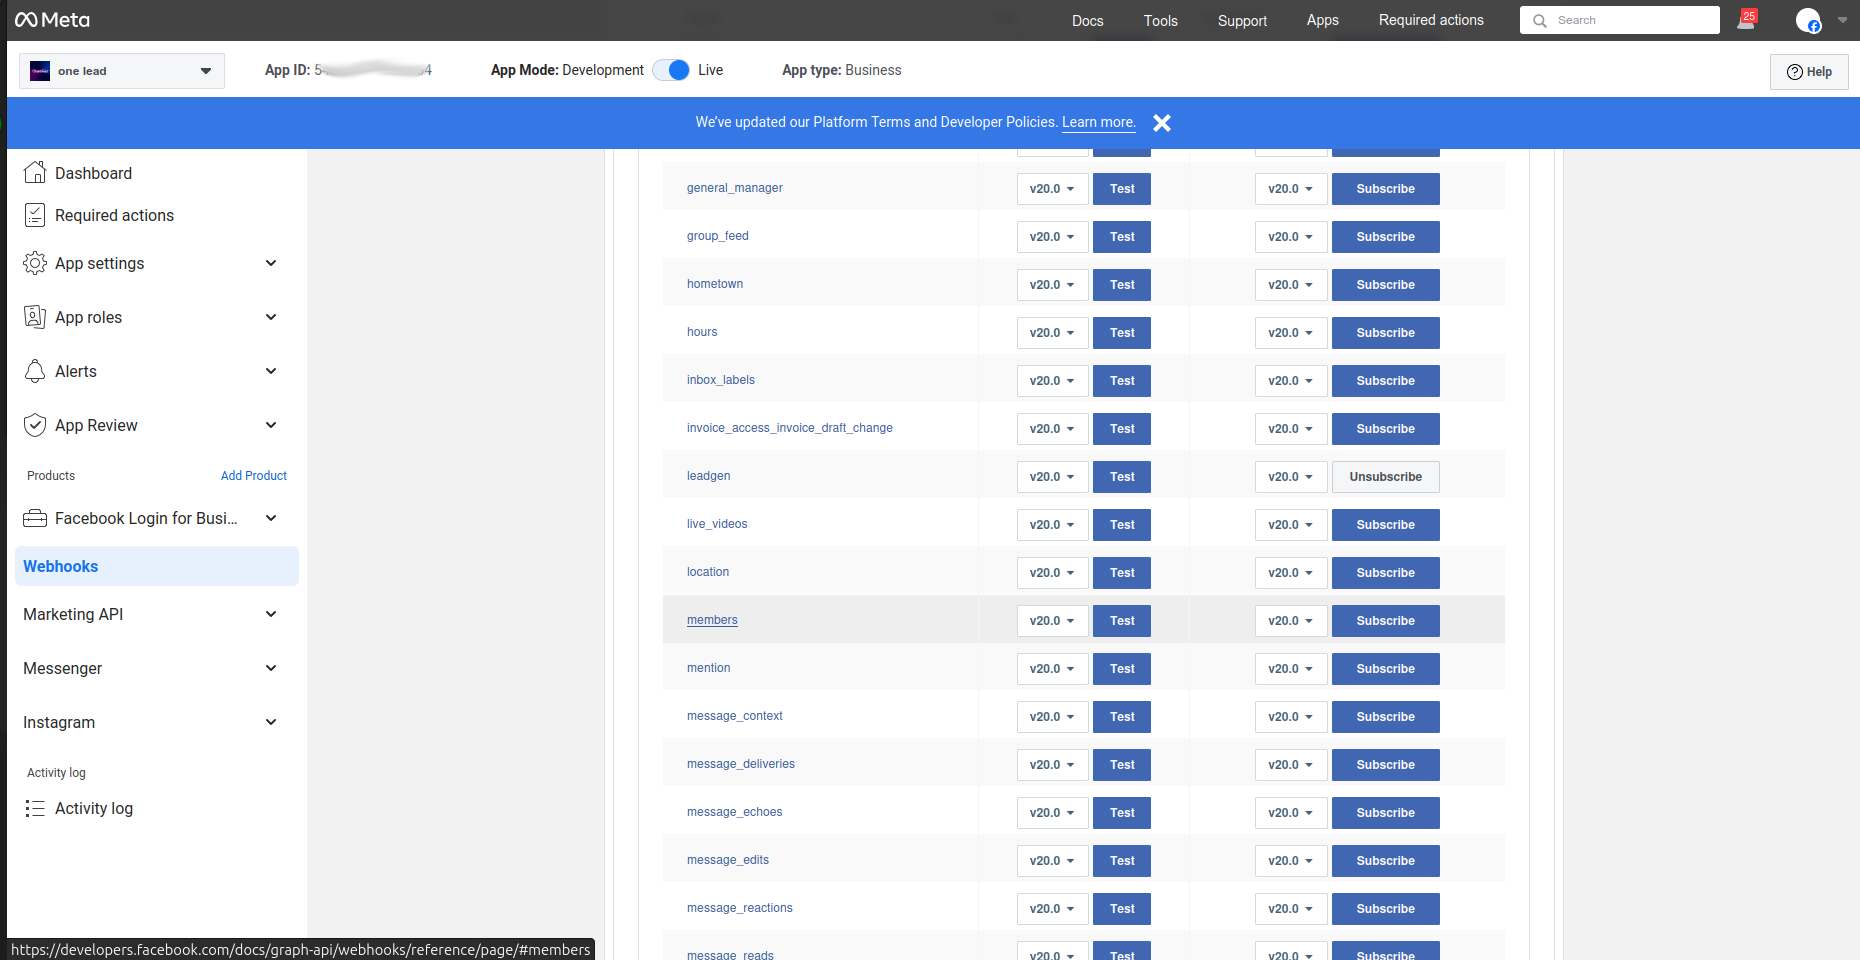
Task: Test the message_deliveries field
Action: tap(1122, 765)
